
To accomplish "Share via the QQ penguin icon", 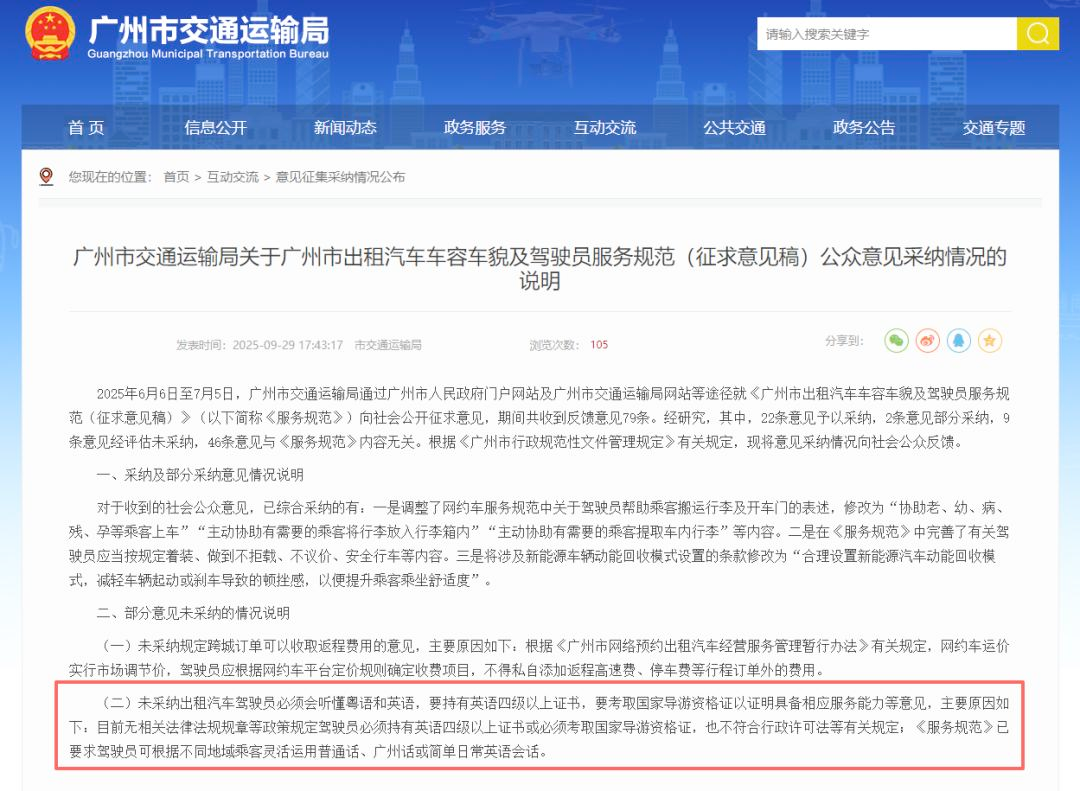I will [x=959, y=341].
